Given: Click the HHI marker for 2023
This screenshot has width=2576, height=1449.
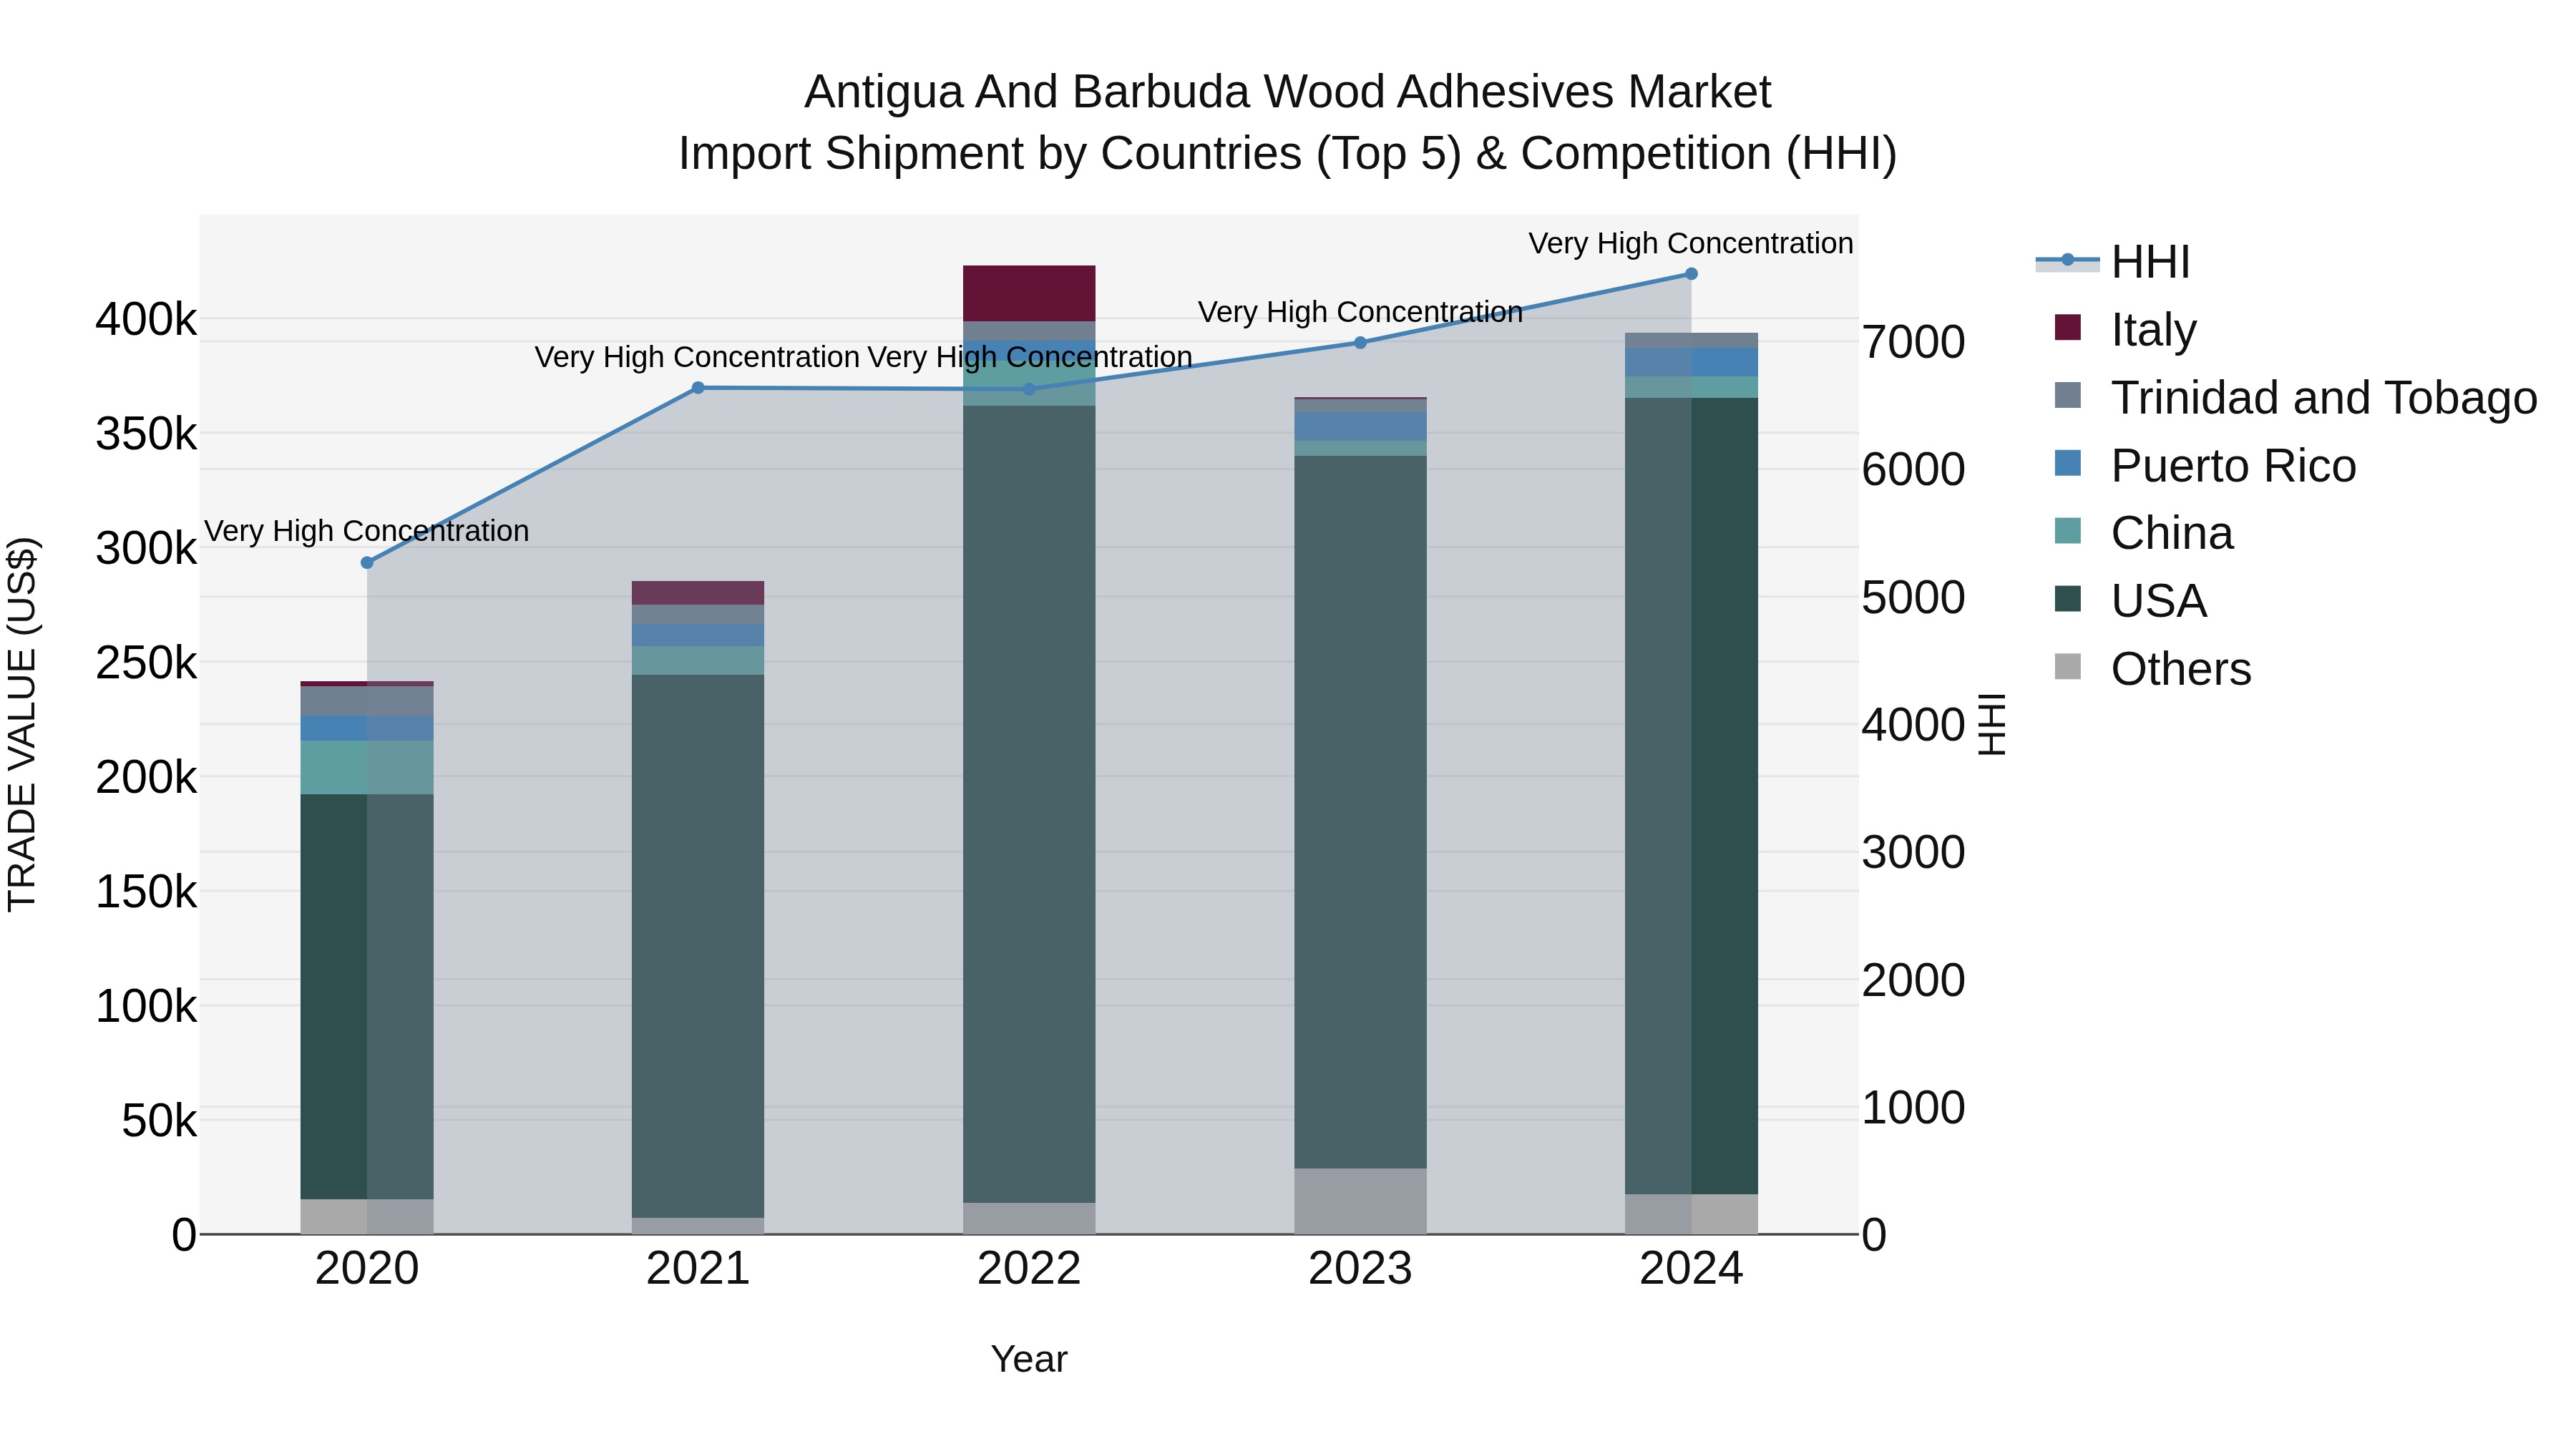Looking at the screenshot, I should coord(1360,343).
